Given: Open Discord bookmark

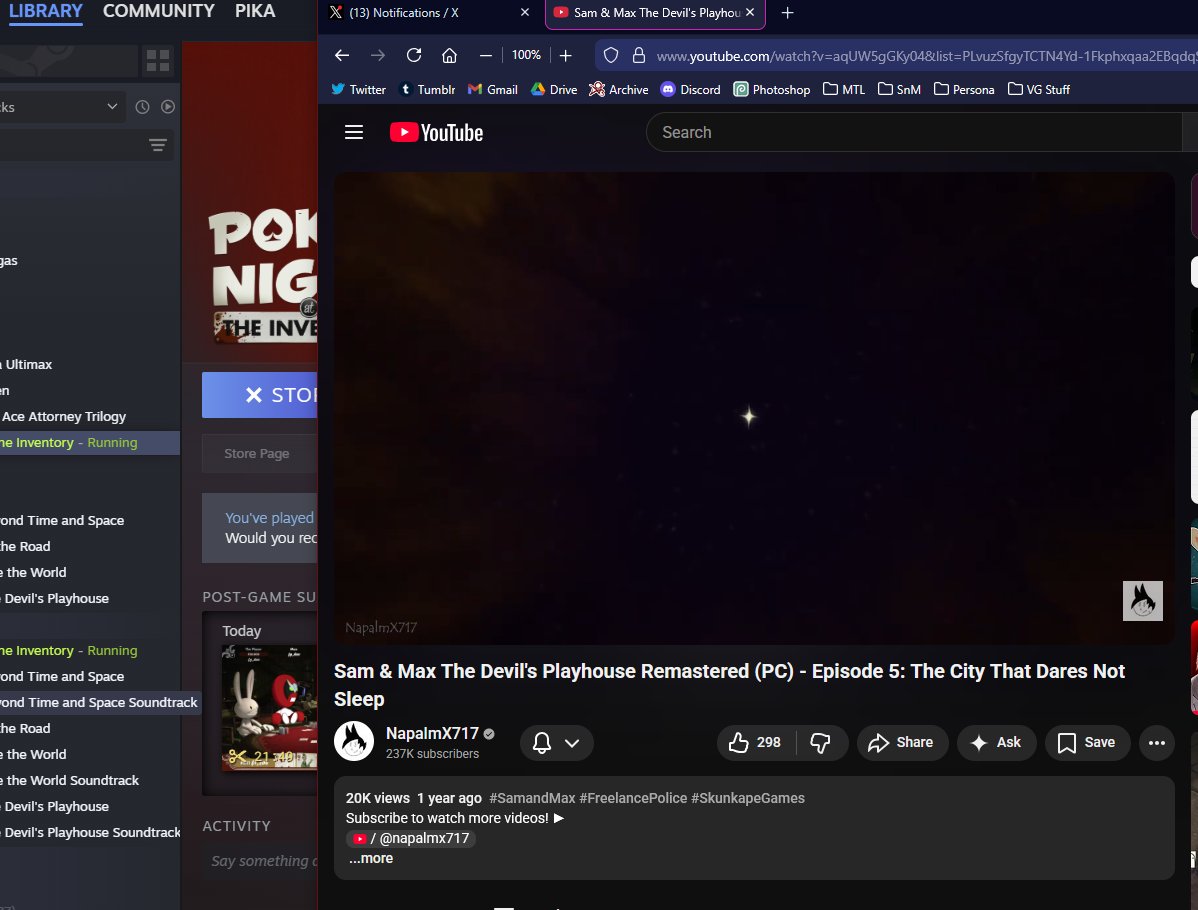Looking at the screenshot, I should tap(690, 89).
